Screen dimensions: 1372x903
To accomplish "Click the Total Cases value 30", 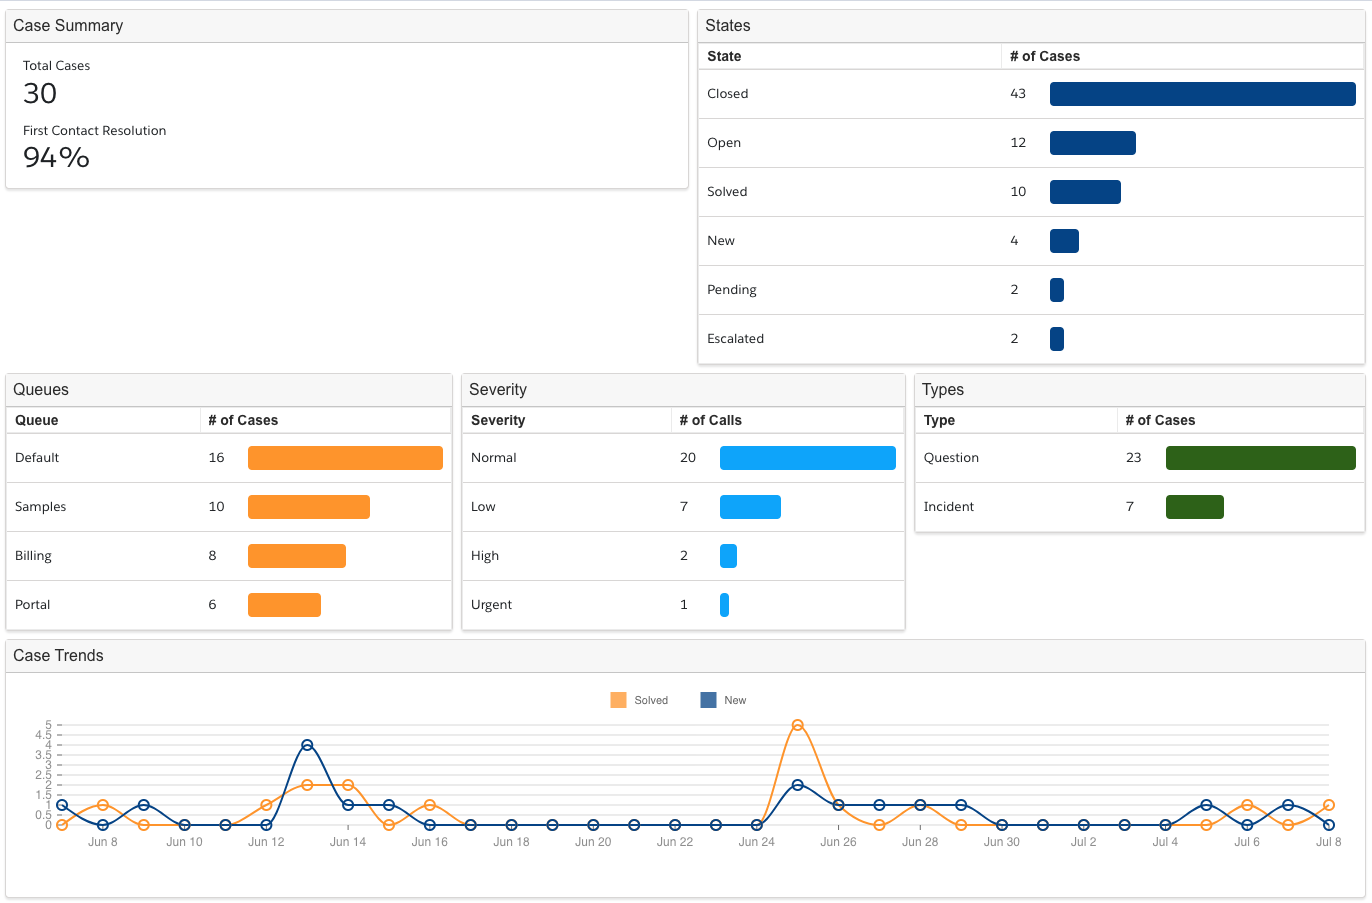I will tap(40, 93).
